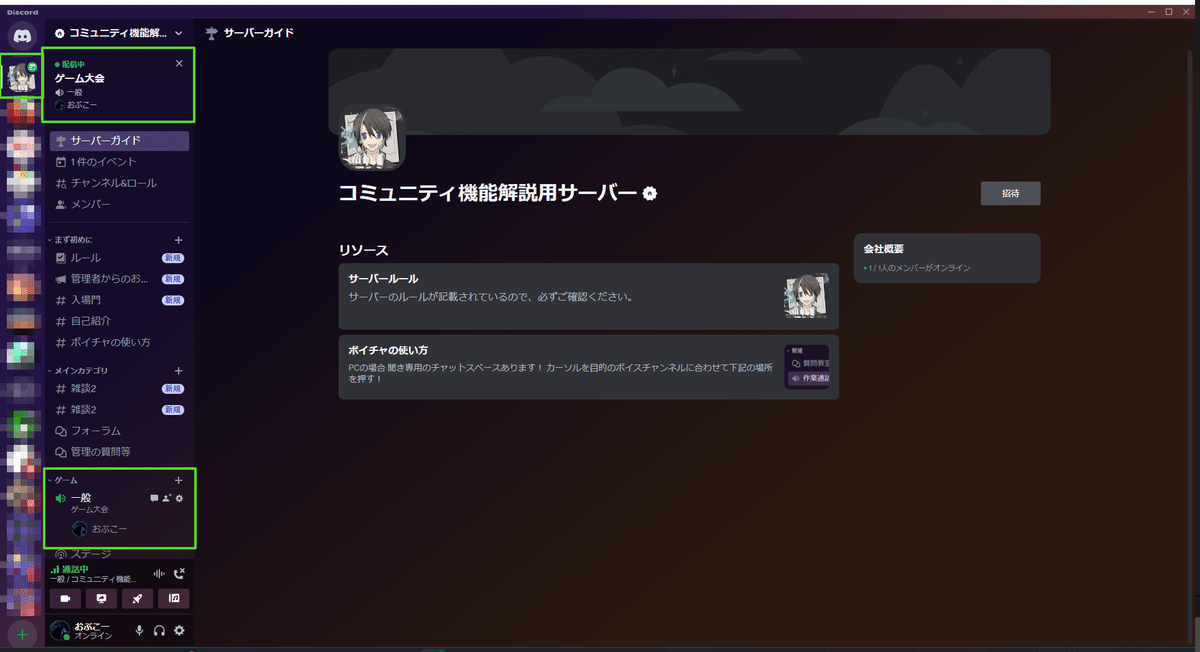Open ボイチャの使い方 channel in sidebar
1200x652 pixels.
click(119, 342)
